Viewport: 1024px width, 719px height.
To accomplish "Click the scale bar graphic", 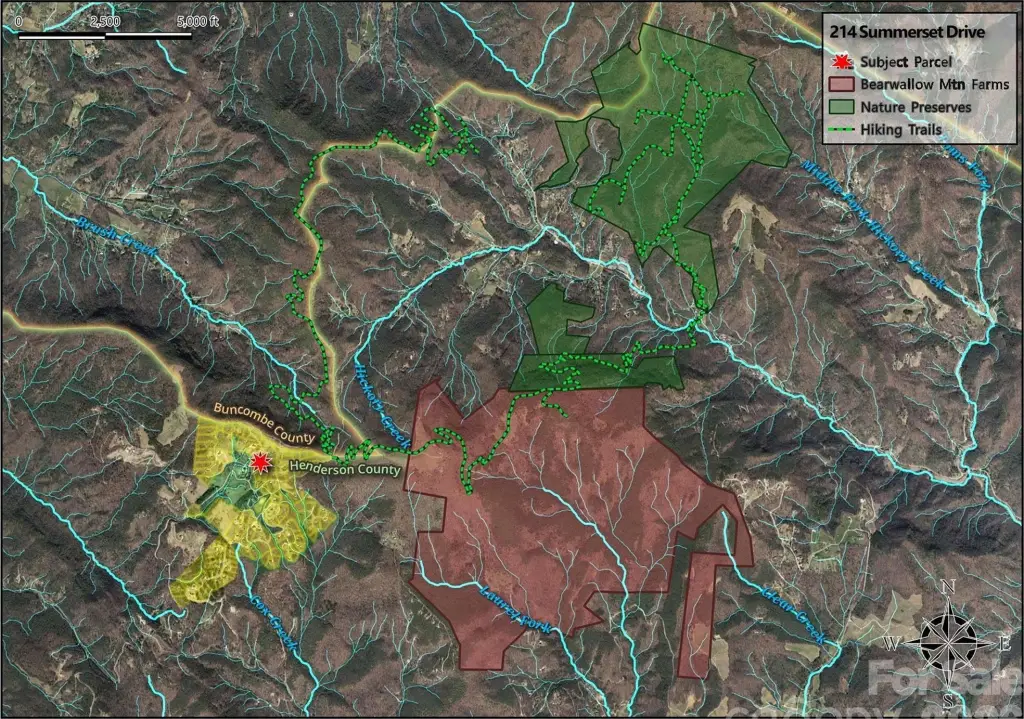I will (x=105, y=36).
